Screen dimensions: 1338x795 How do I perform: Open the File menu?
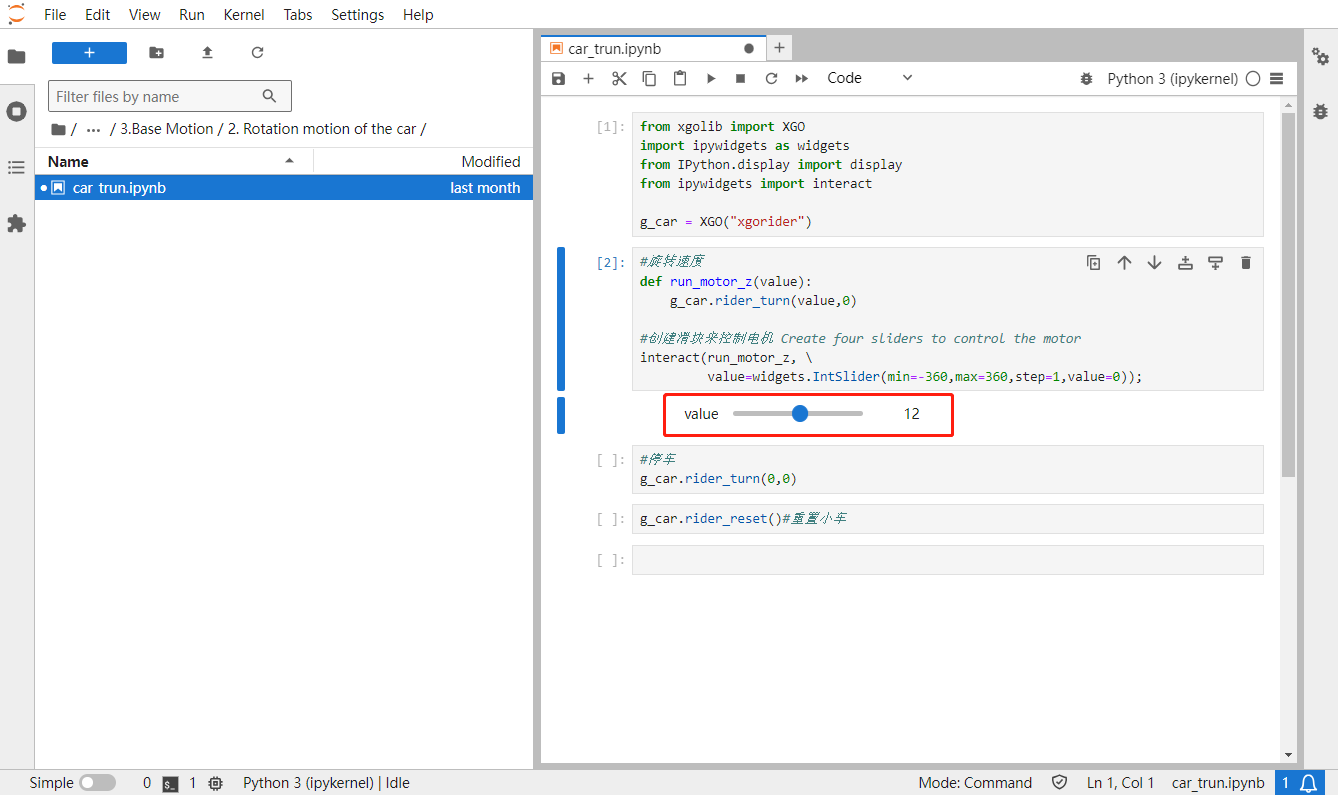[55, 14]
